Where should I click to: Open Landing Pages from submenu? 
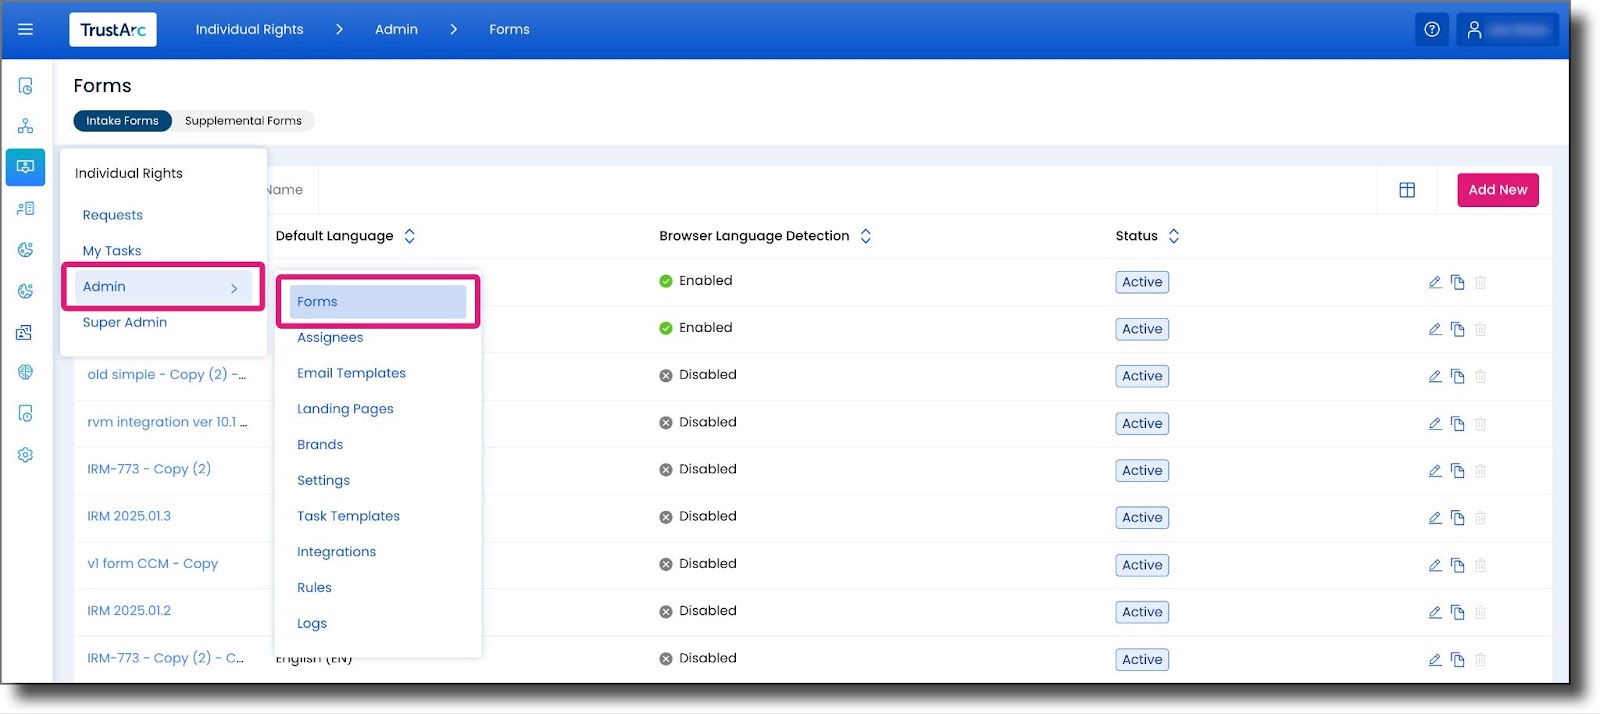(345, 409)
